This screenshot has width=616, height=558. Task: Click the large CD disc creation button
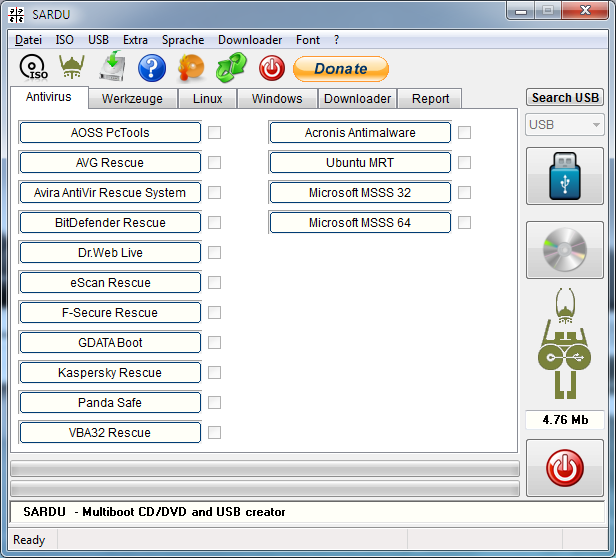[x=565, y=250]
